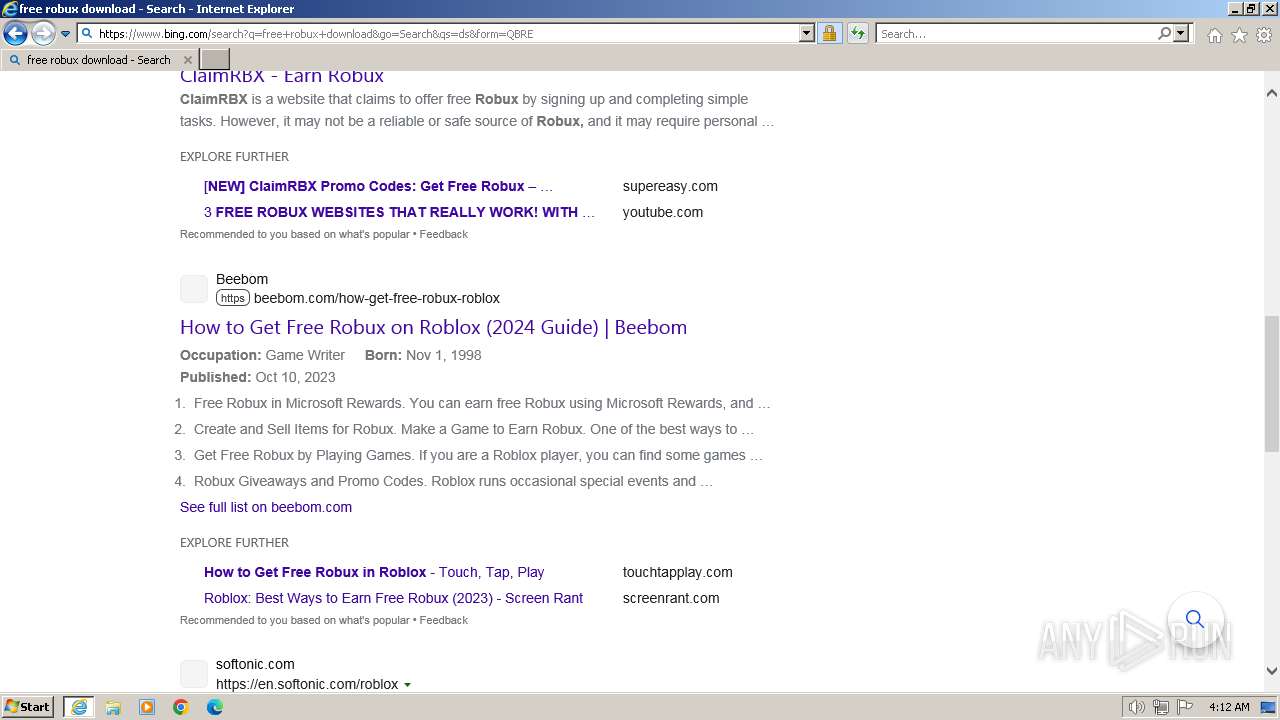Click the browser Forward arrow button

[x=43, y=34]
